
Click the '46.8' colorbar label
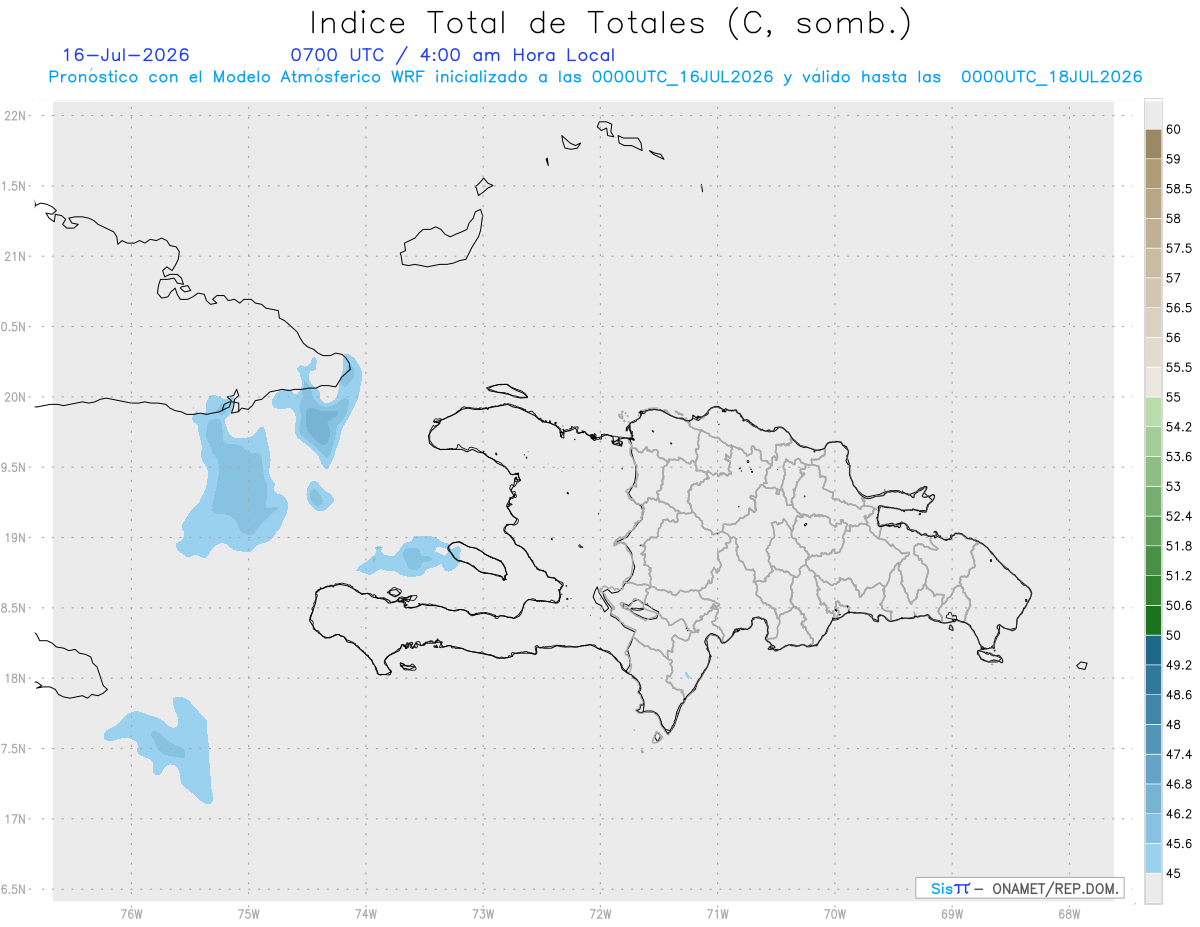1178,784
